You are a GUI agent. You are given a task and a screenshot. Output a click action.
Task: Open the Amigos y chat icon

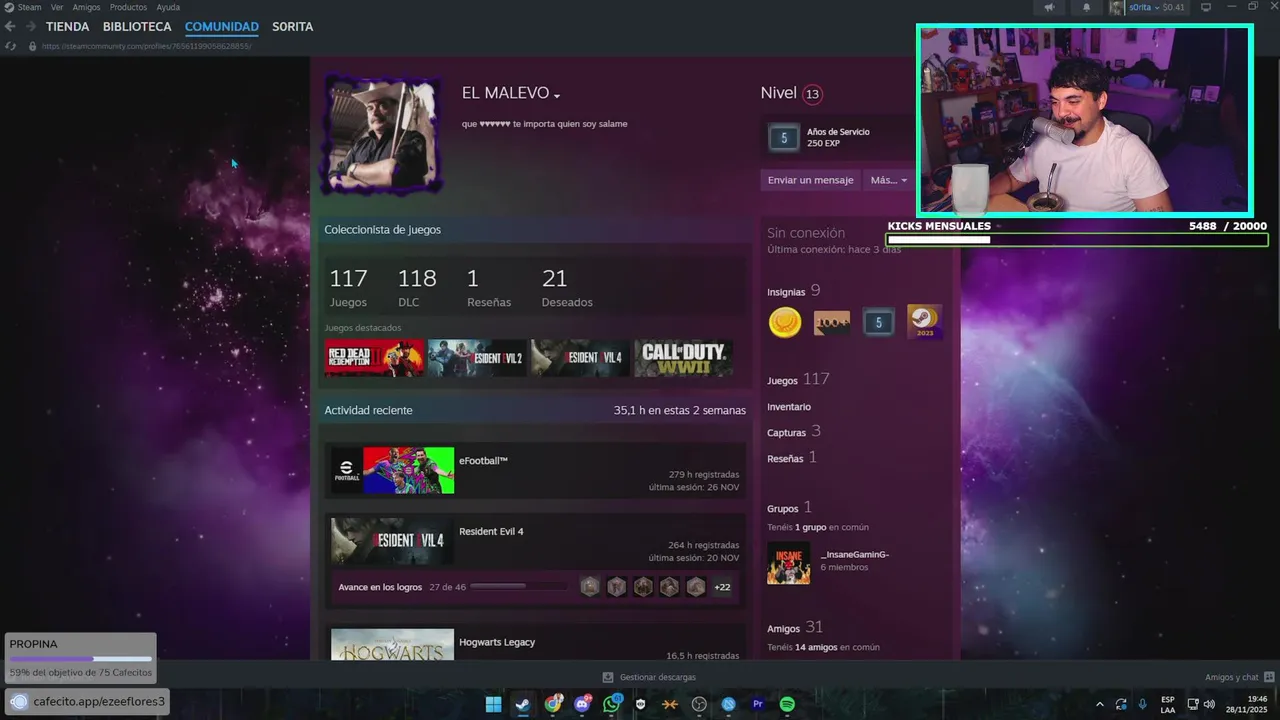[x=1270, y=677]
